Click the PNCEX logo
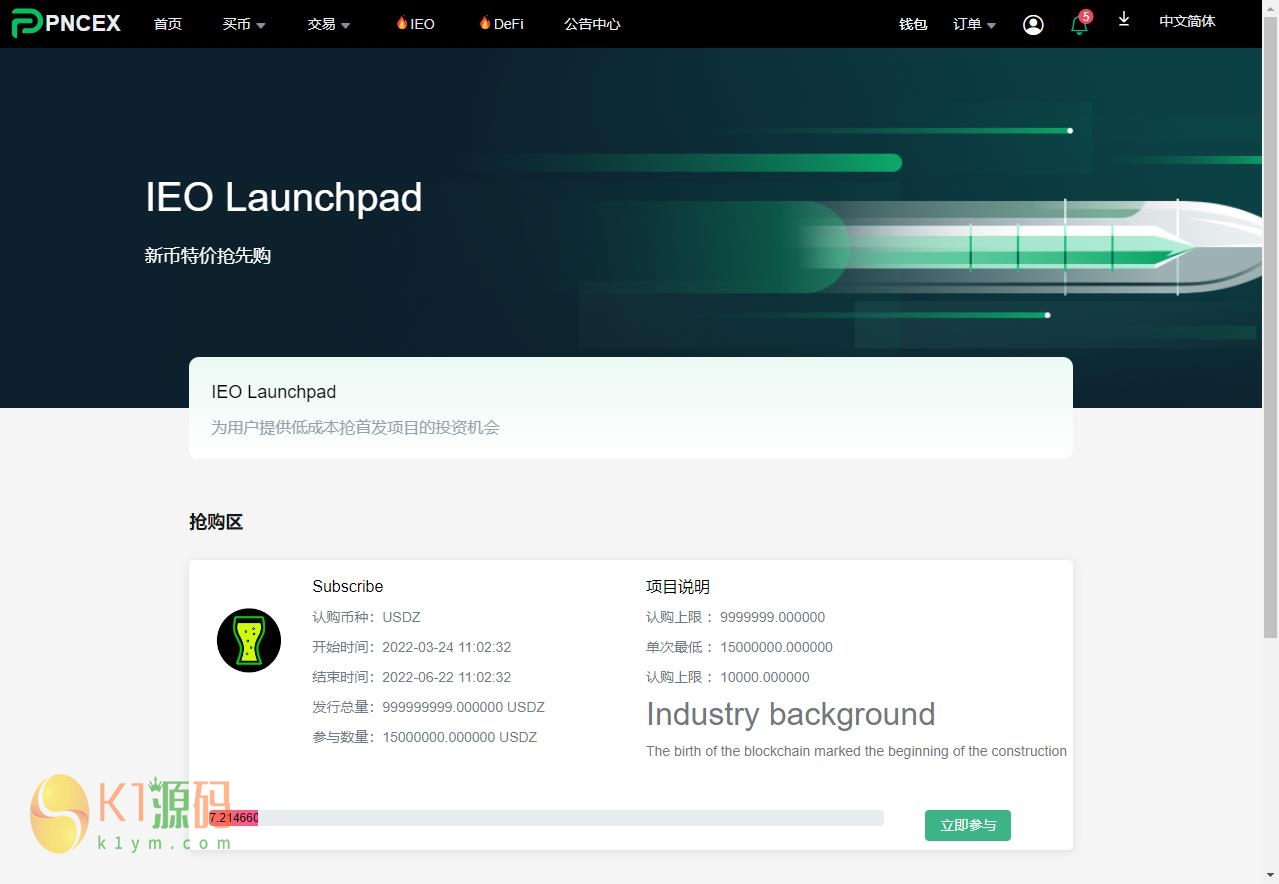The height and width of the screenshot is (884, 1279). (66, 23)
